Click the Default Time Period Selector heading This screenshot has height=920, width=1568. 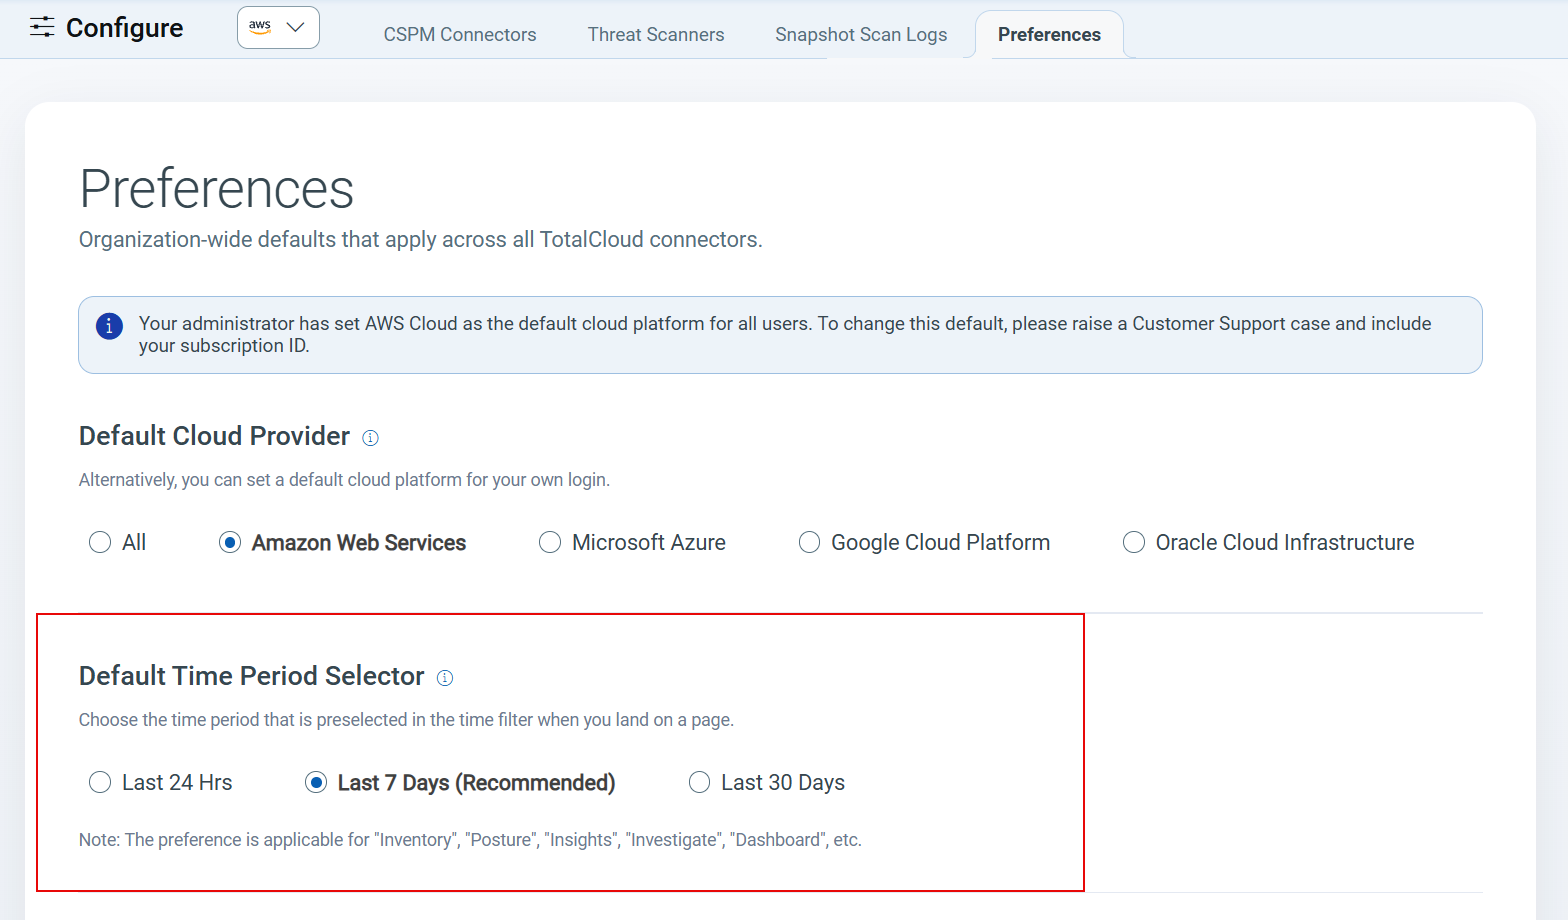pos(252,676)
